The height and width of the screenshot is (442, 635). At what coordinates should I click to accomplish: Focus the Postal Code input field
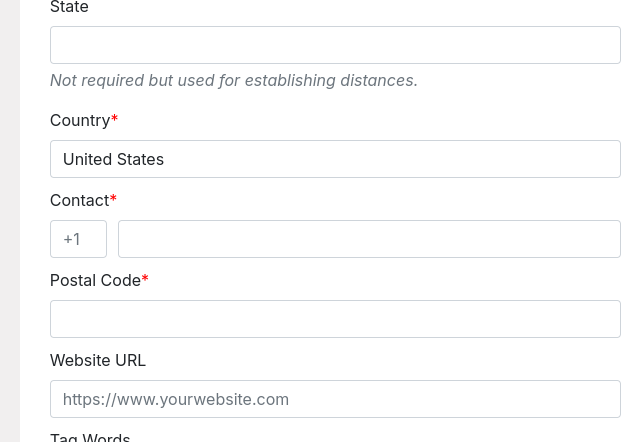click(x=335, y=319)
